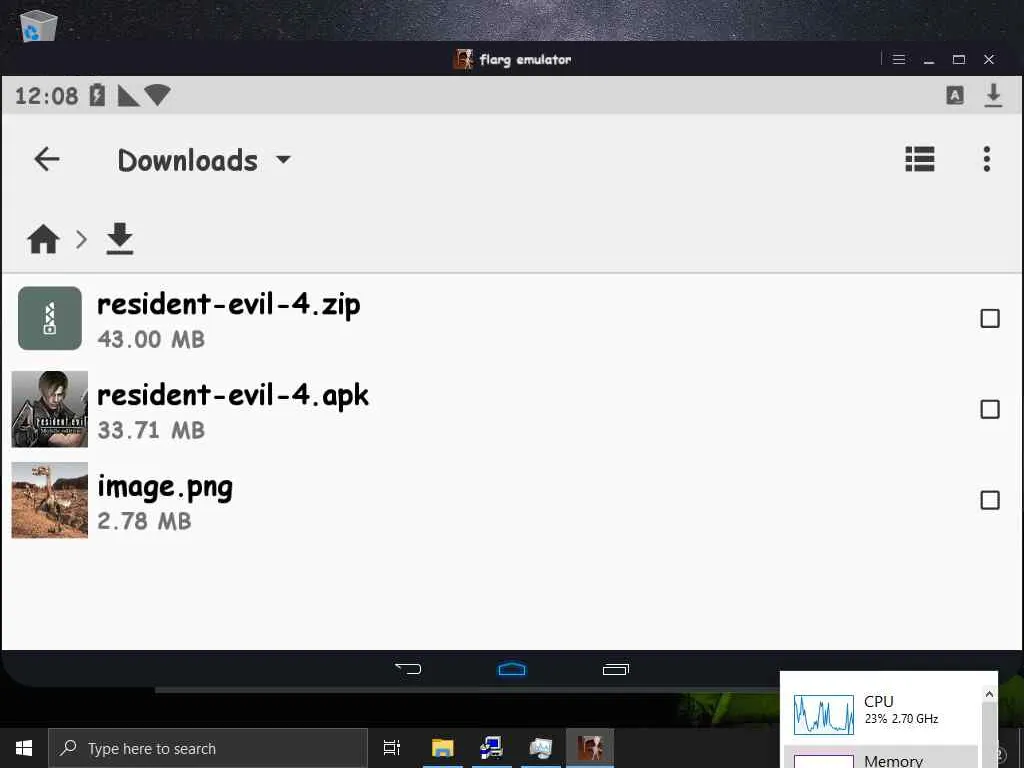Open the computer monitor taskbar app
Screen dimensions: 1024x768
click(x=491, y=748)
